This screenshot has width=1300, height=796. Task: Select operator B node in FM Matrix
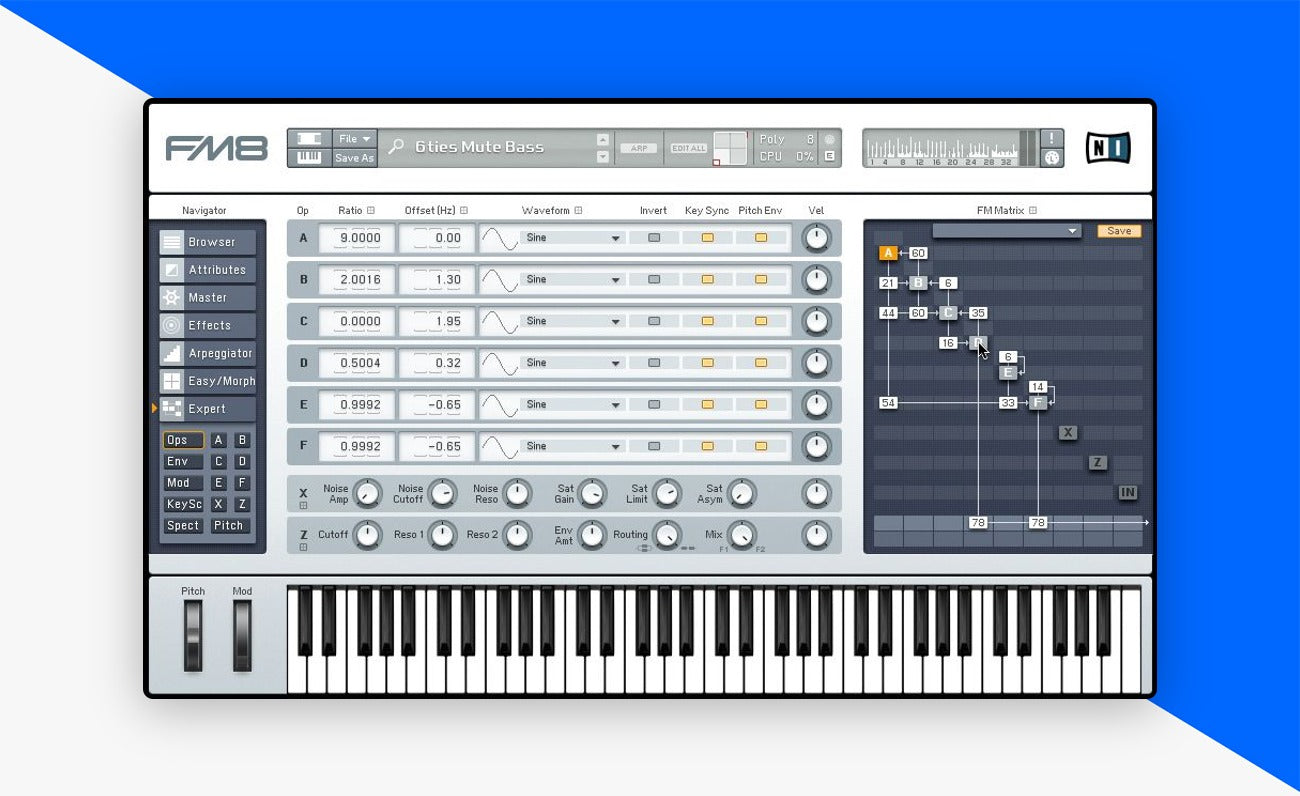[918, 283]
